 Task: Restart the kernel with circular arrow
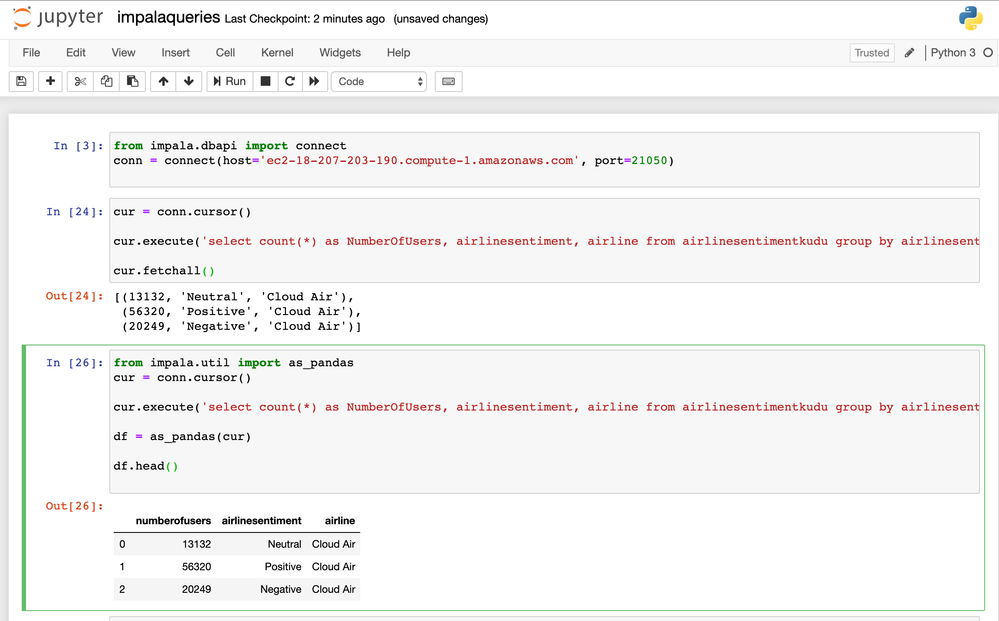pos(290,81)
